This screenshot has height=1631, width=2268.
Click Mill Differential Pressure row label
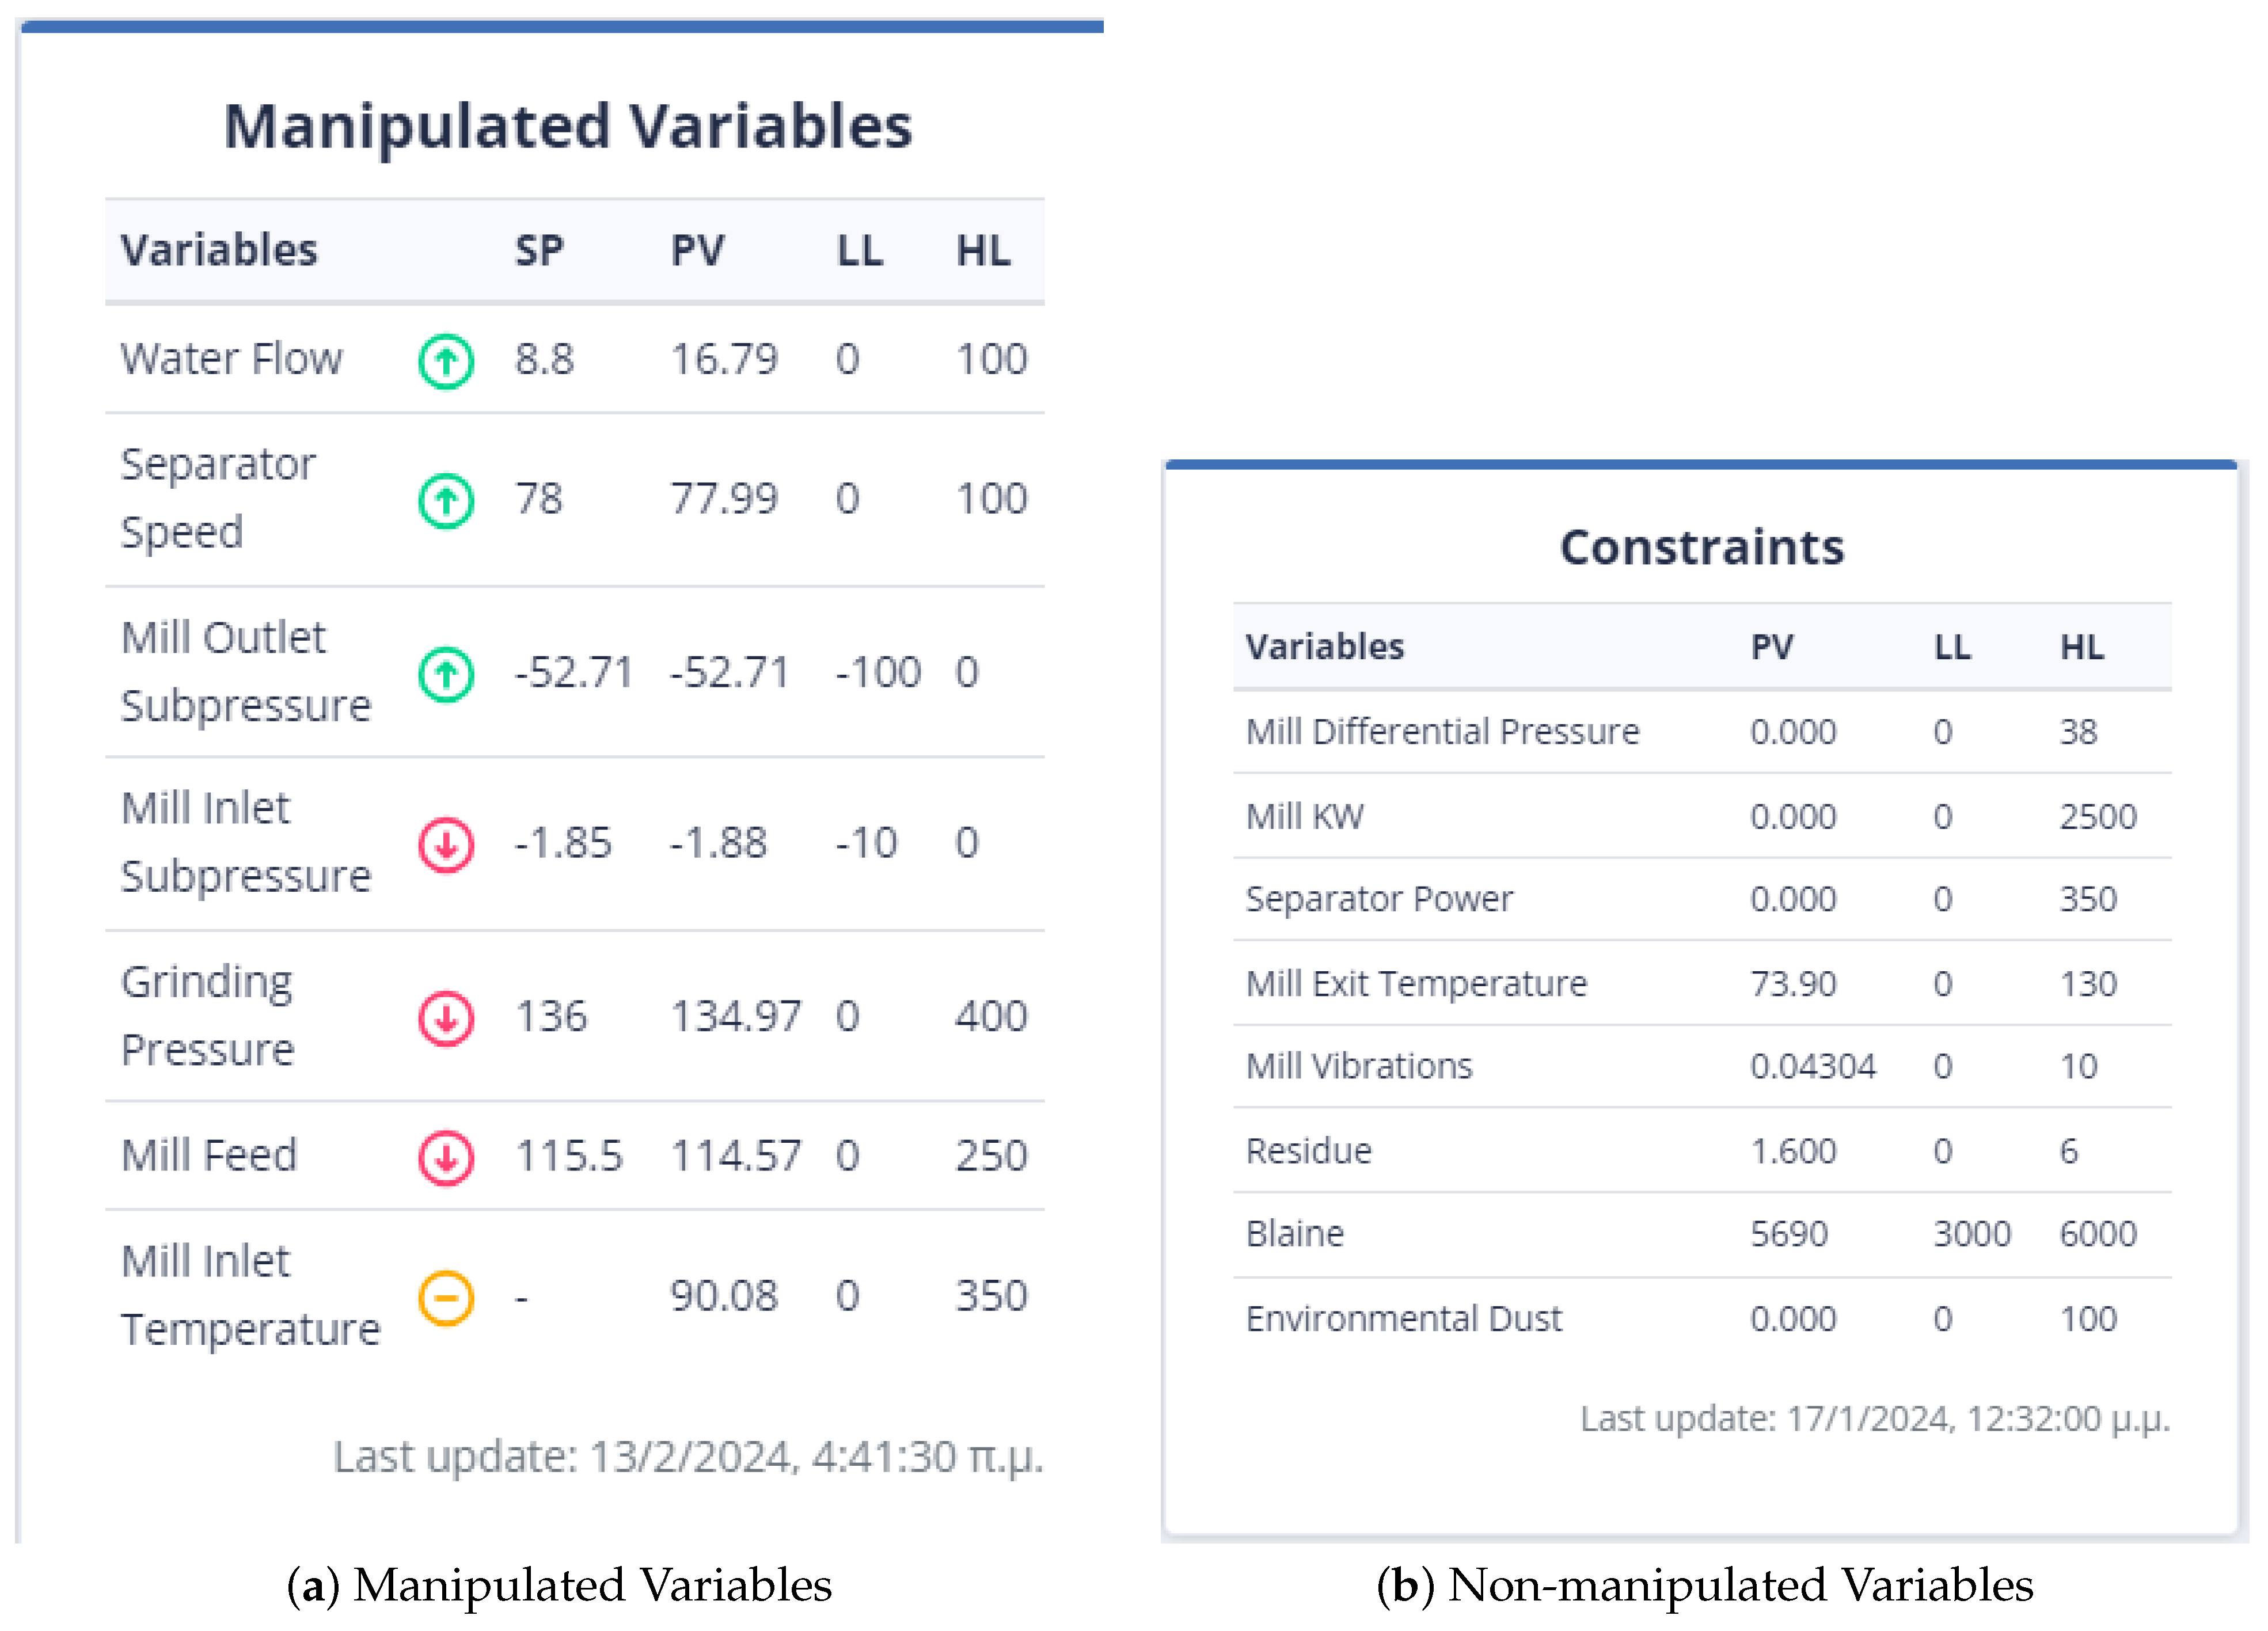1442,731
